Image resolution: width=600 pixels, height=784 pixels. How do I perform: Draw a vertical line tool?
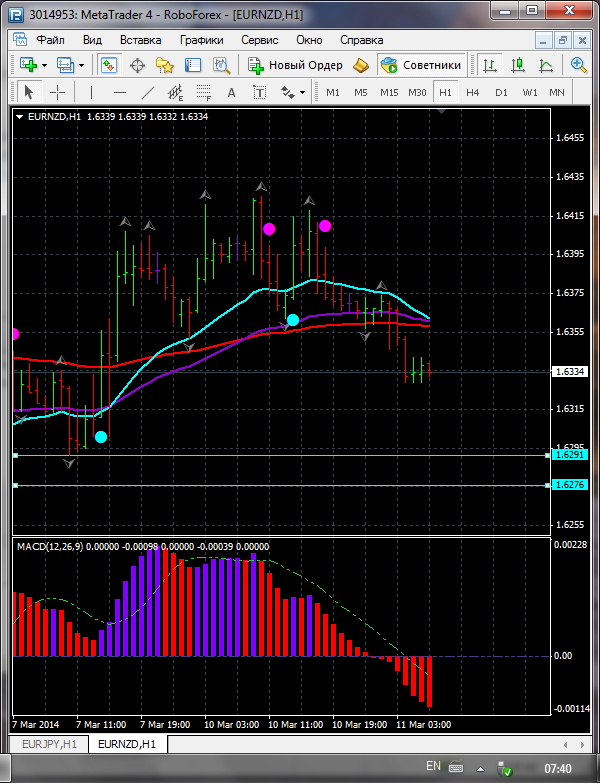point(91,92)
